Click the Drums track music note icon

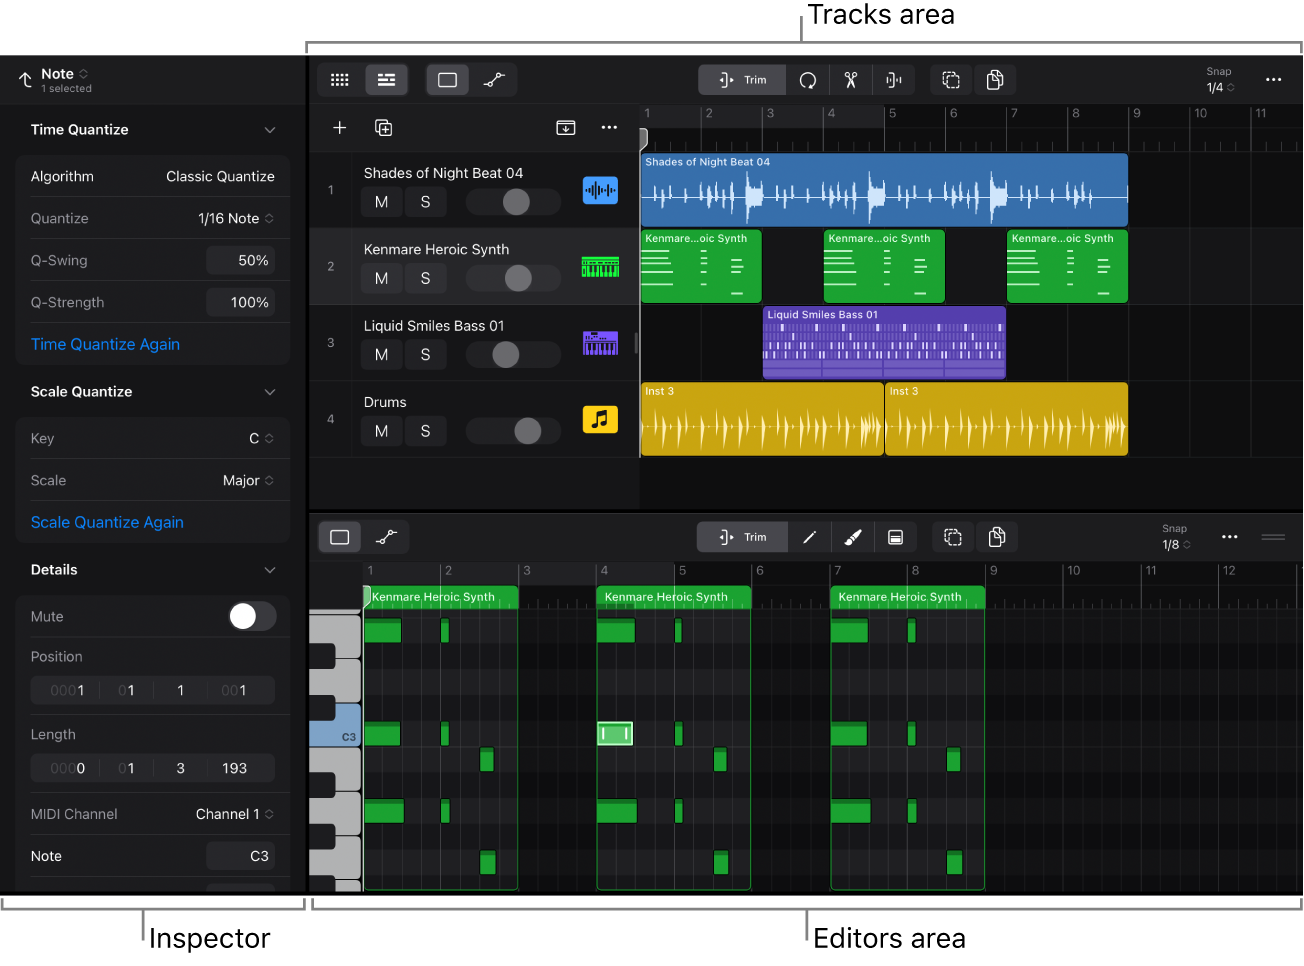point(599,419)
